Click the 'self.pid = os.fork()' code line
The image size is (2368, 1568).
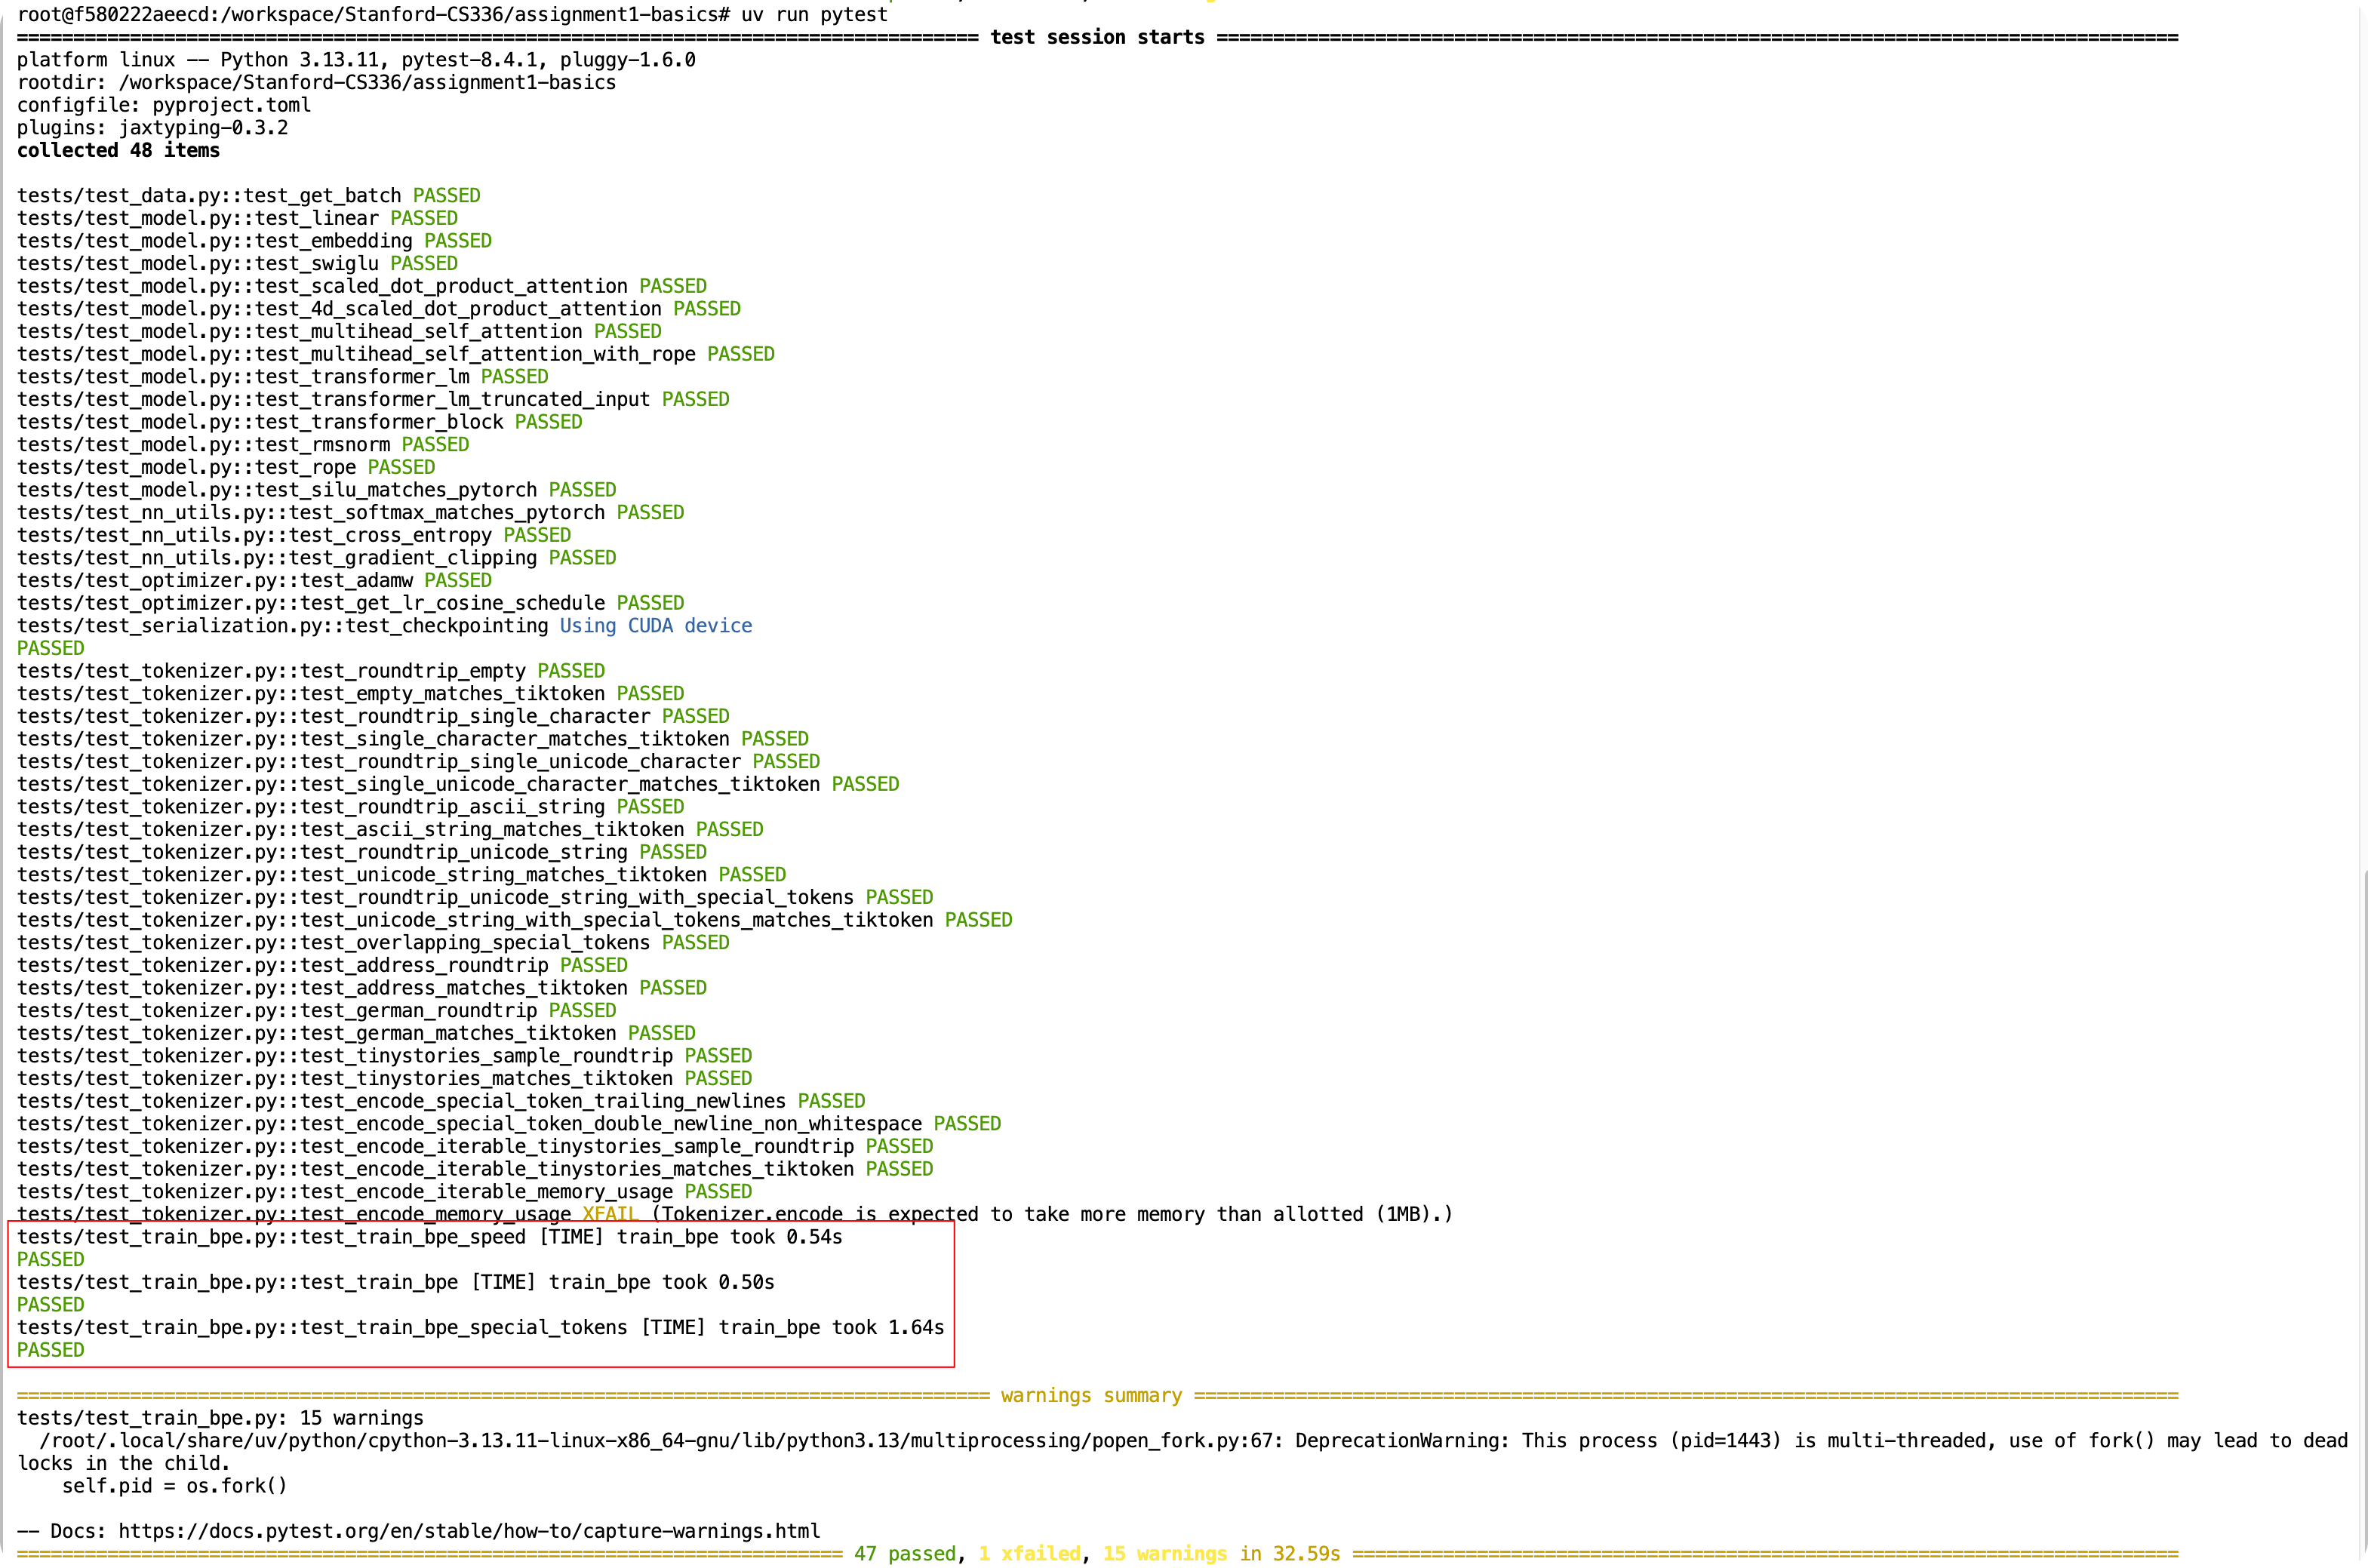click(x=174, y=1486)
